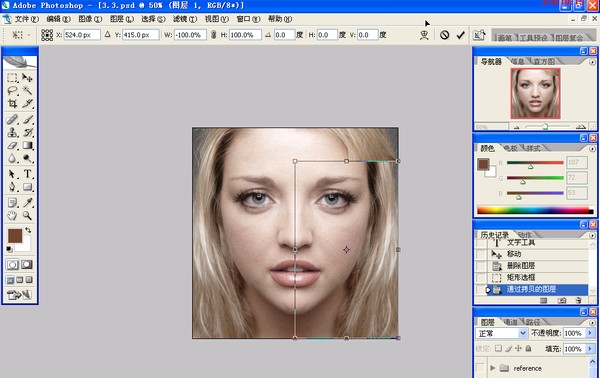The image size is (600, 378).
Task: Toggle maintain aspect ratio chain link
Action: [214, 35]
